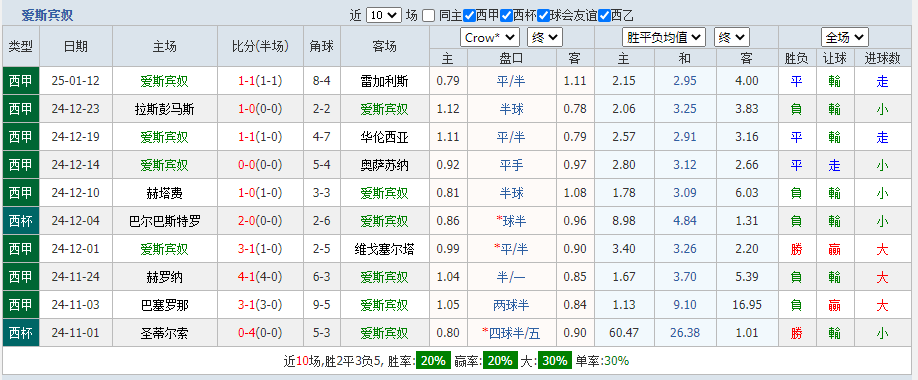Viewport: 918px width, 380px height.
Task: Toggle the 同主 checkbox
Action: point(429,16)
